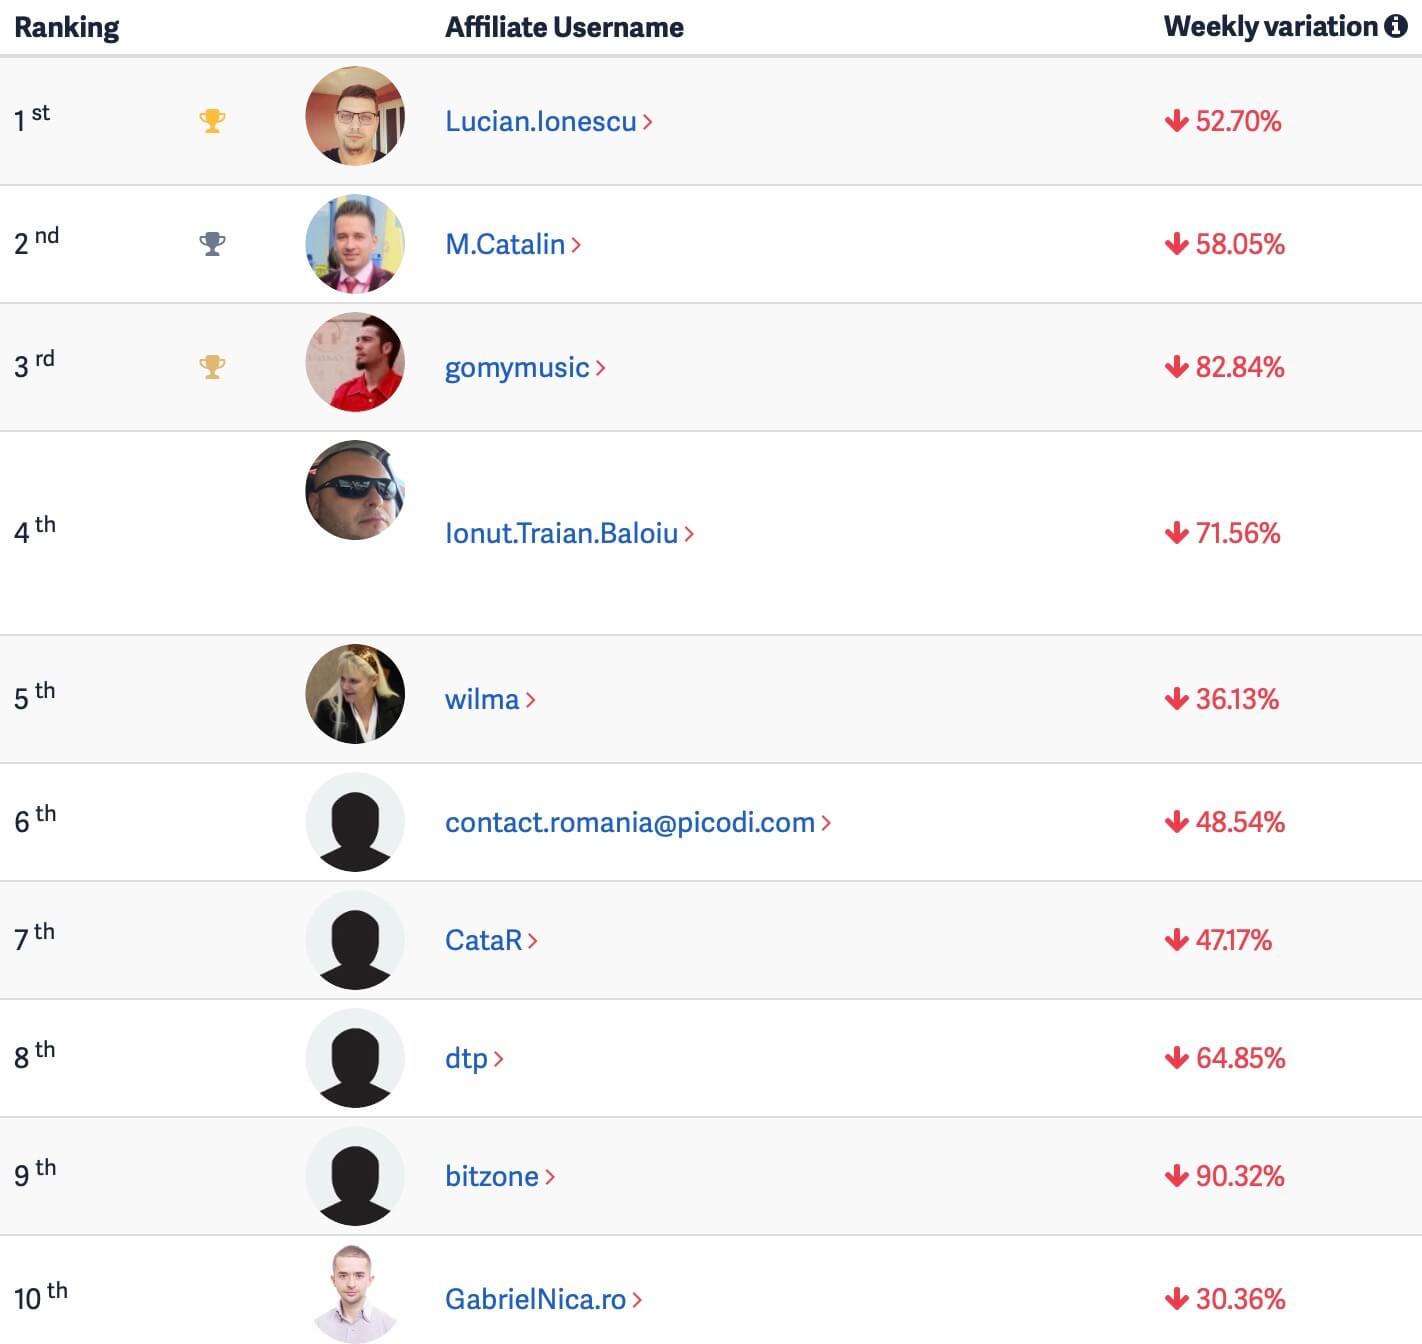This screenshot has width=1422, height=1344.
Task: Click the default avatar for dtp
Action: 355,1058
